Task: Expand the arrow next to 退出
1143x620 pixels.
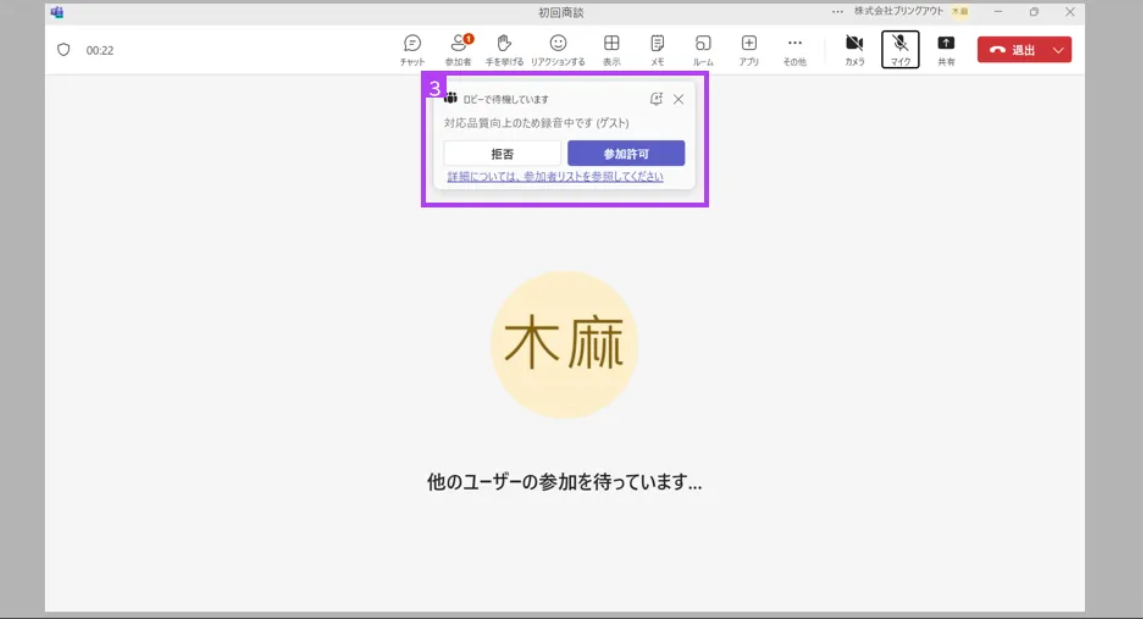Action: (x=1058, y=50)
